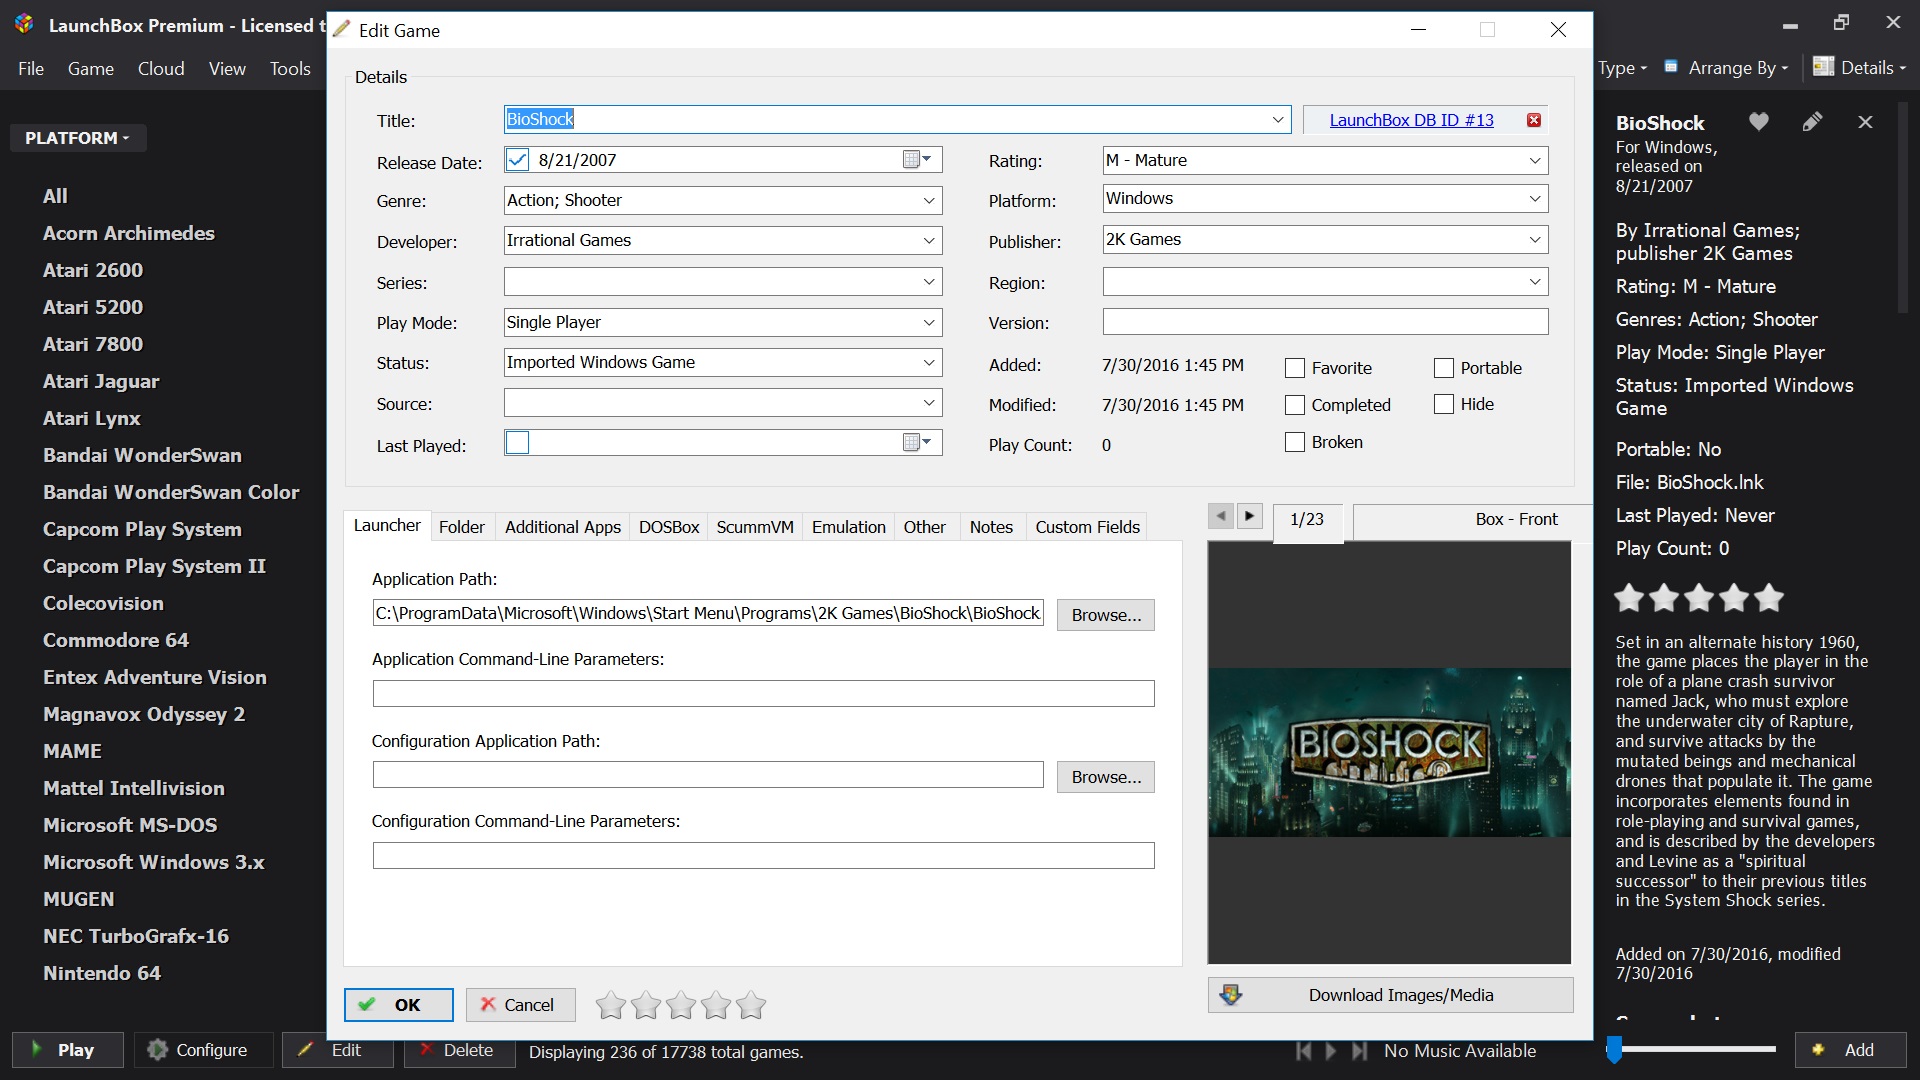1920x1080 pixels.
Task: Check the Hide checkbox
Action: [x=1444, y=404]
